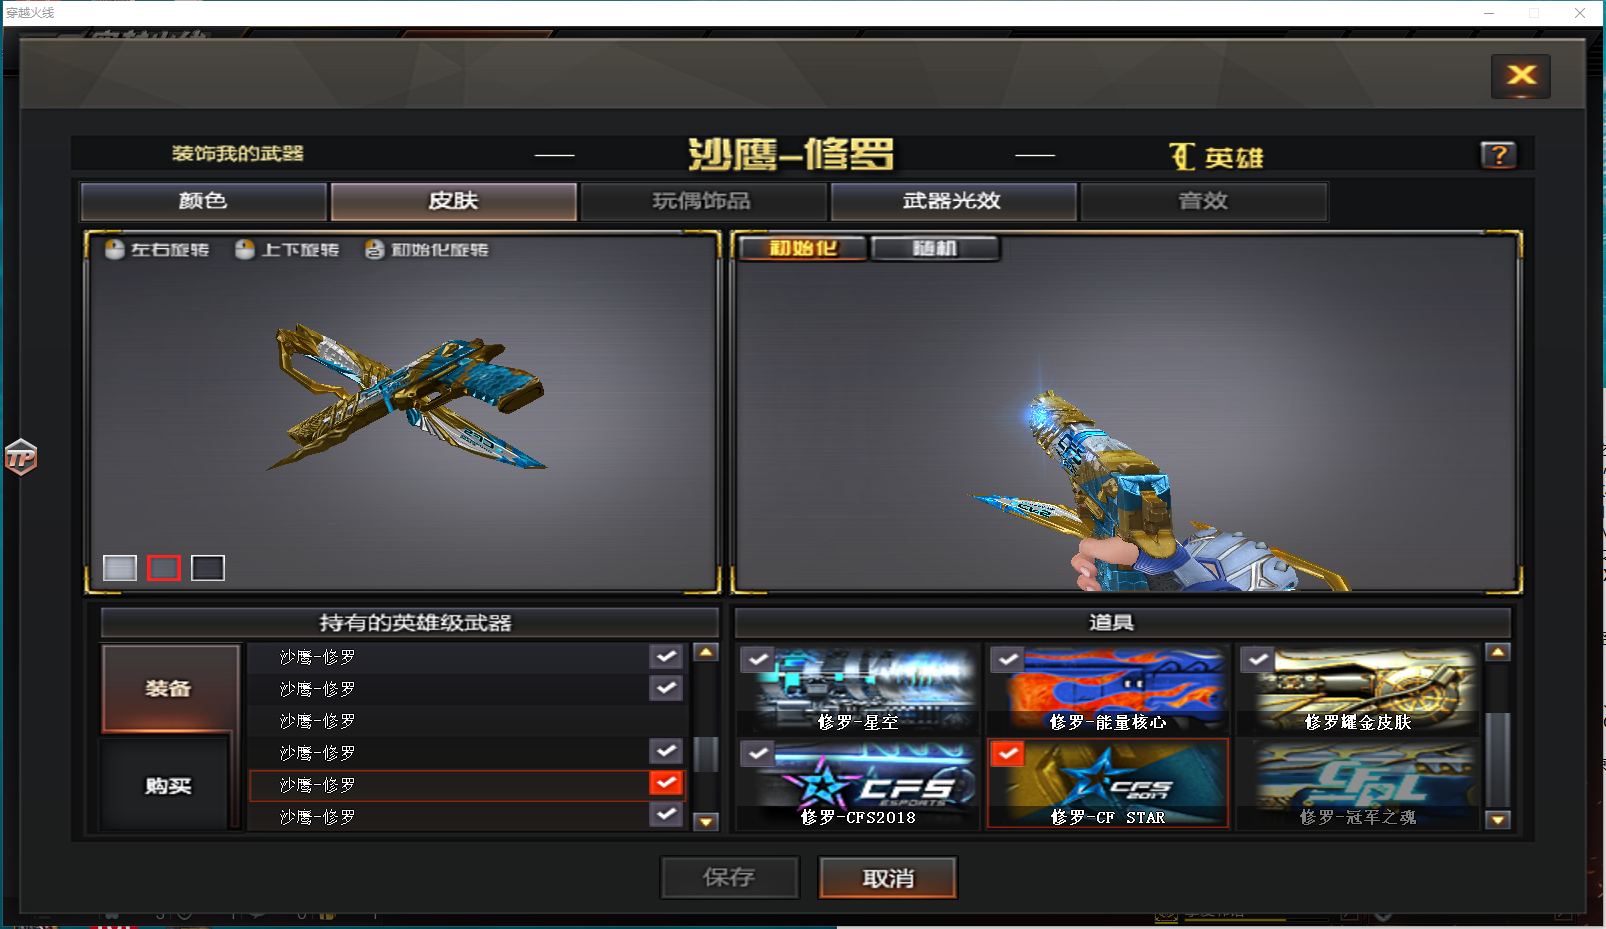Select the 修罗-CF STAR skin thumbnail
The image size is (1606, 929).
[x=1108, y=783]
